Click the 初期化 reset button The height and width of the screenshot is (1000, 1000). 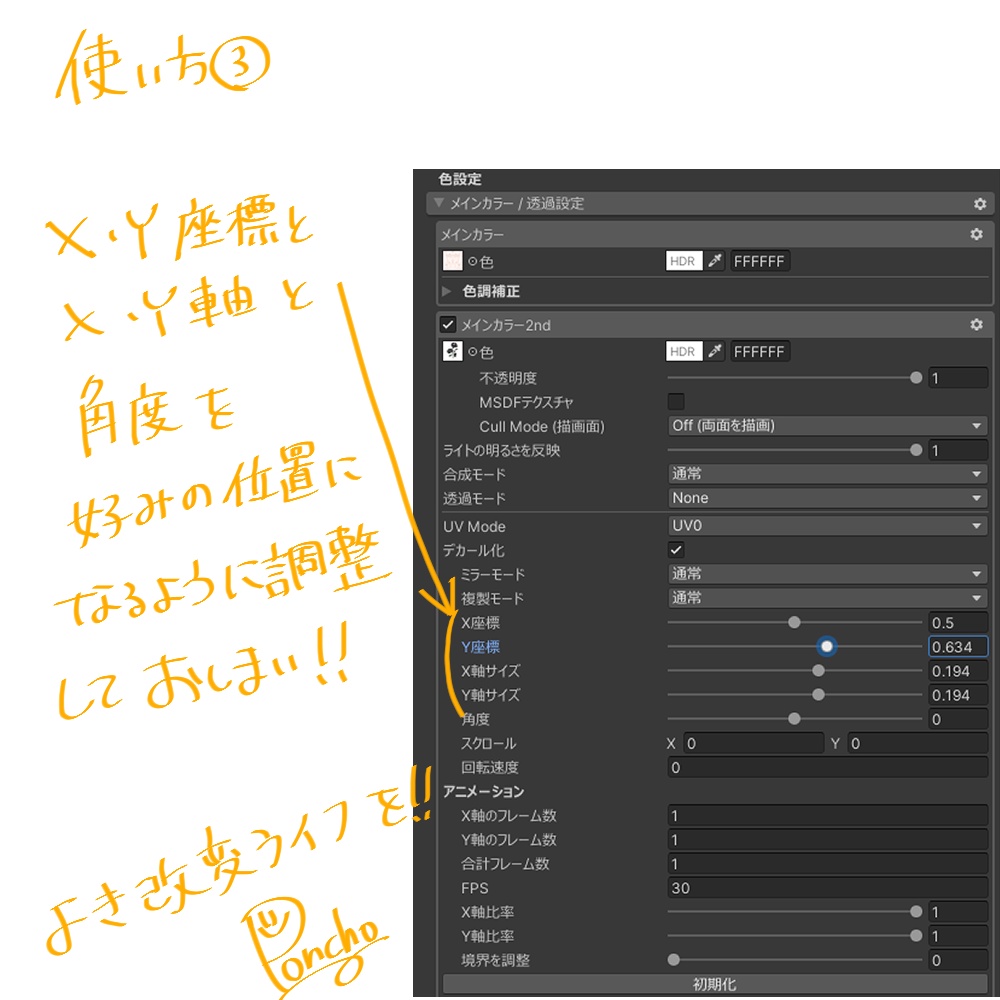click(715, 984)
